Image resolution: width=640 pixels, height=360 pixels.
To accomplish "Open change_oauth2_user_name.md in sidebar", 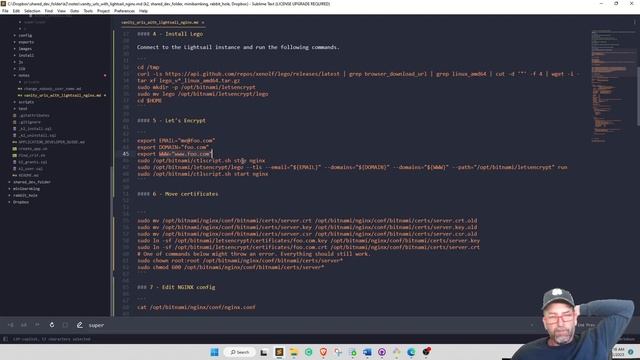I will pyautogui.click(x=52, y=89).
